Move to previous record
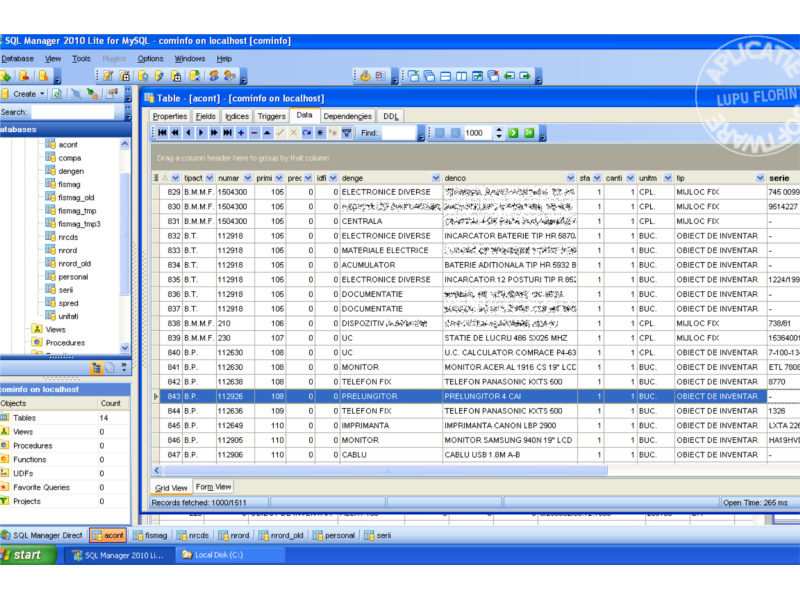The height and width of the screenshot is (600, 800). [188, 133]
